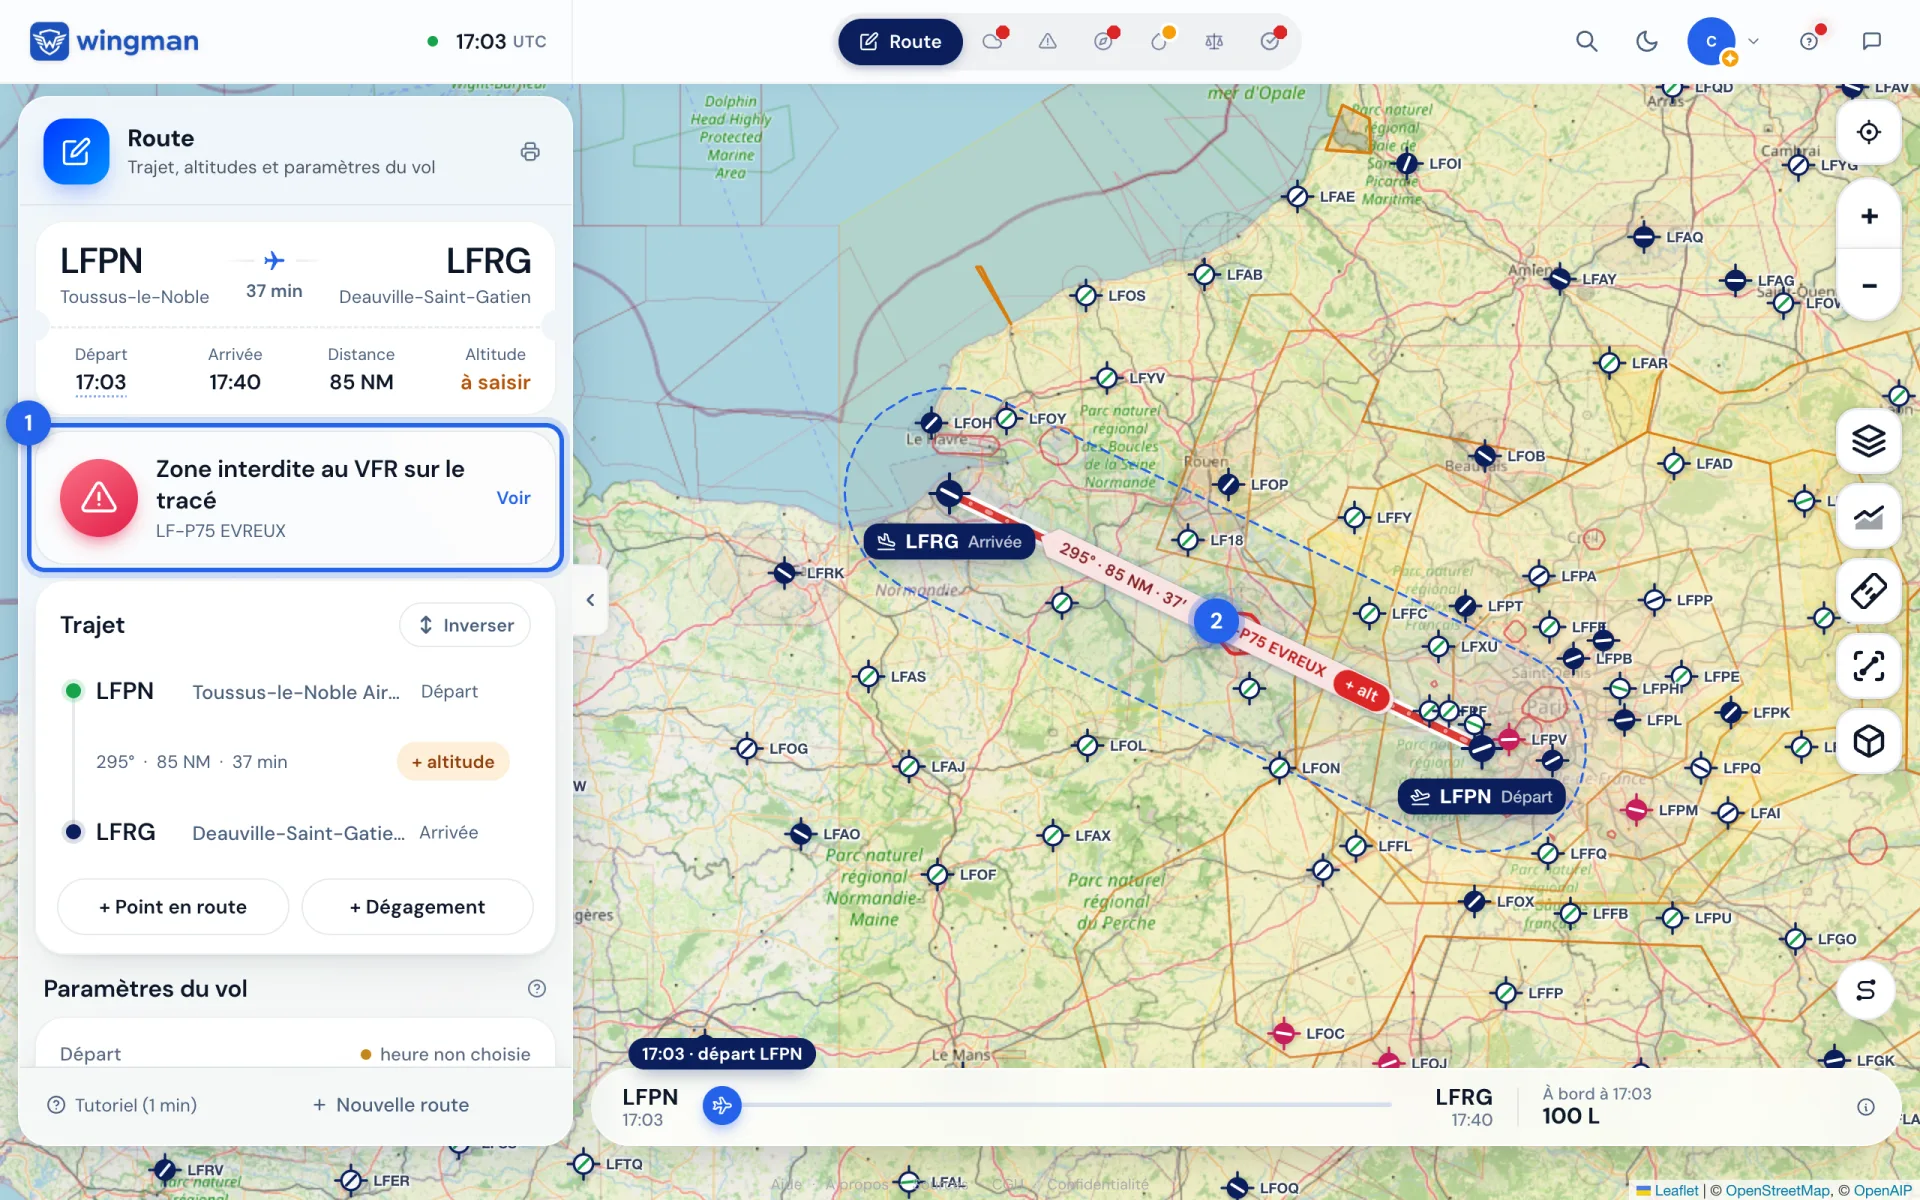Click the timeline airplane slider handle
Viewport: 1920px width, 1200px height.
point(722,1106)
